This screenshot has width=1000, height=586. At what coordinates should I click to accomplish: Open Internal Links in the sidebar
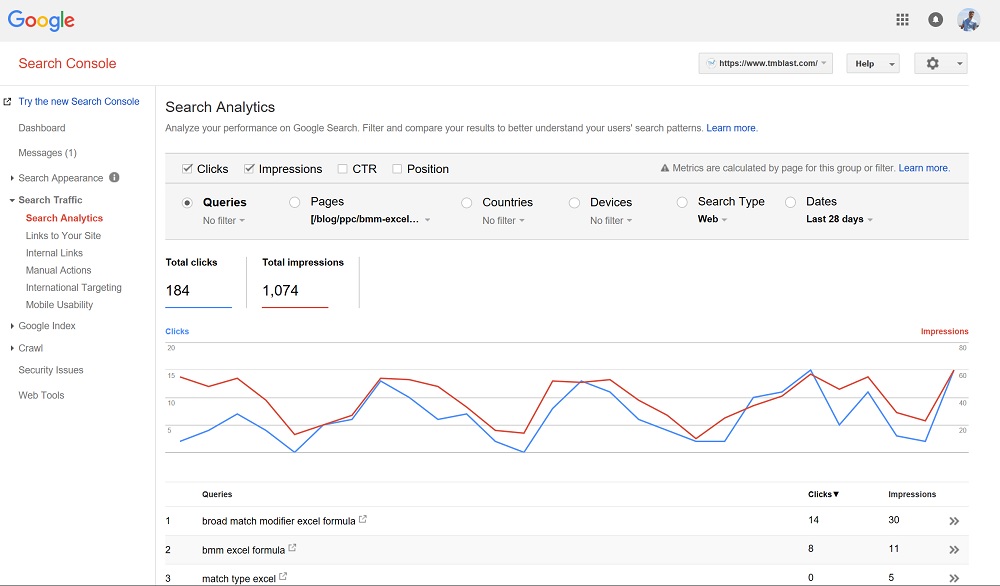tap(54, 253)
